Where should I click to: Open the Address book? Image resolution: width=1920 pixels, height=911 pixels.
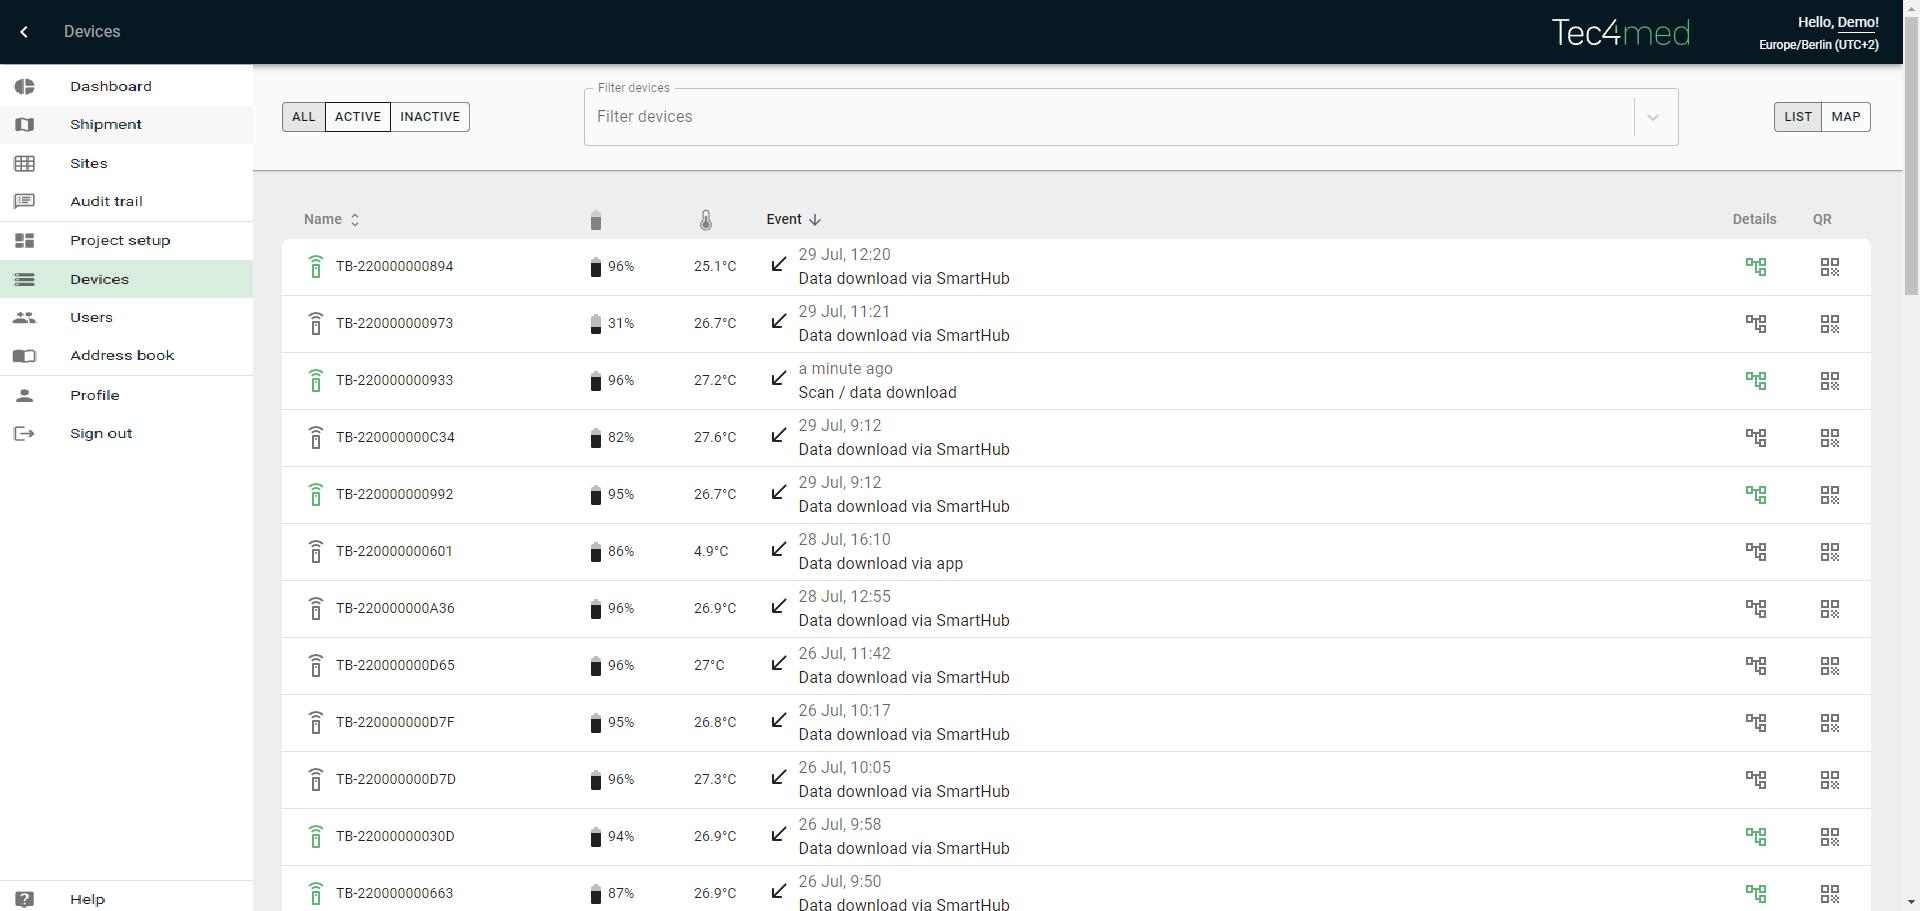pos(126,355)
